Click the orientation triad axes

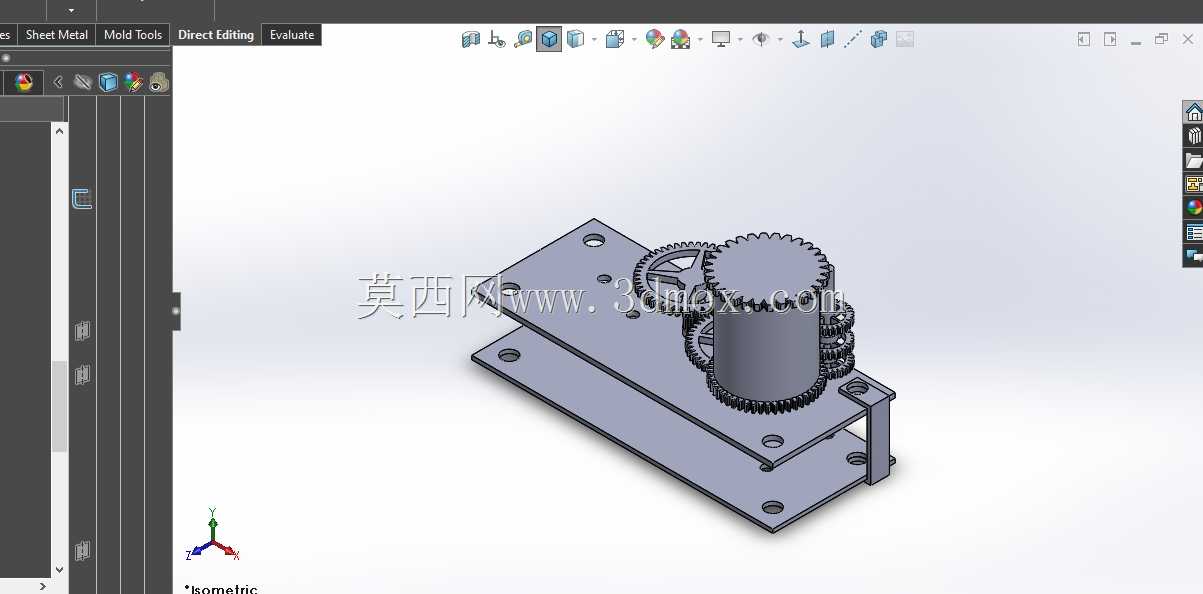pos(212,534)
